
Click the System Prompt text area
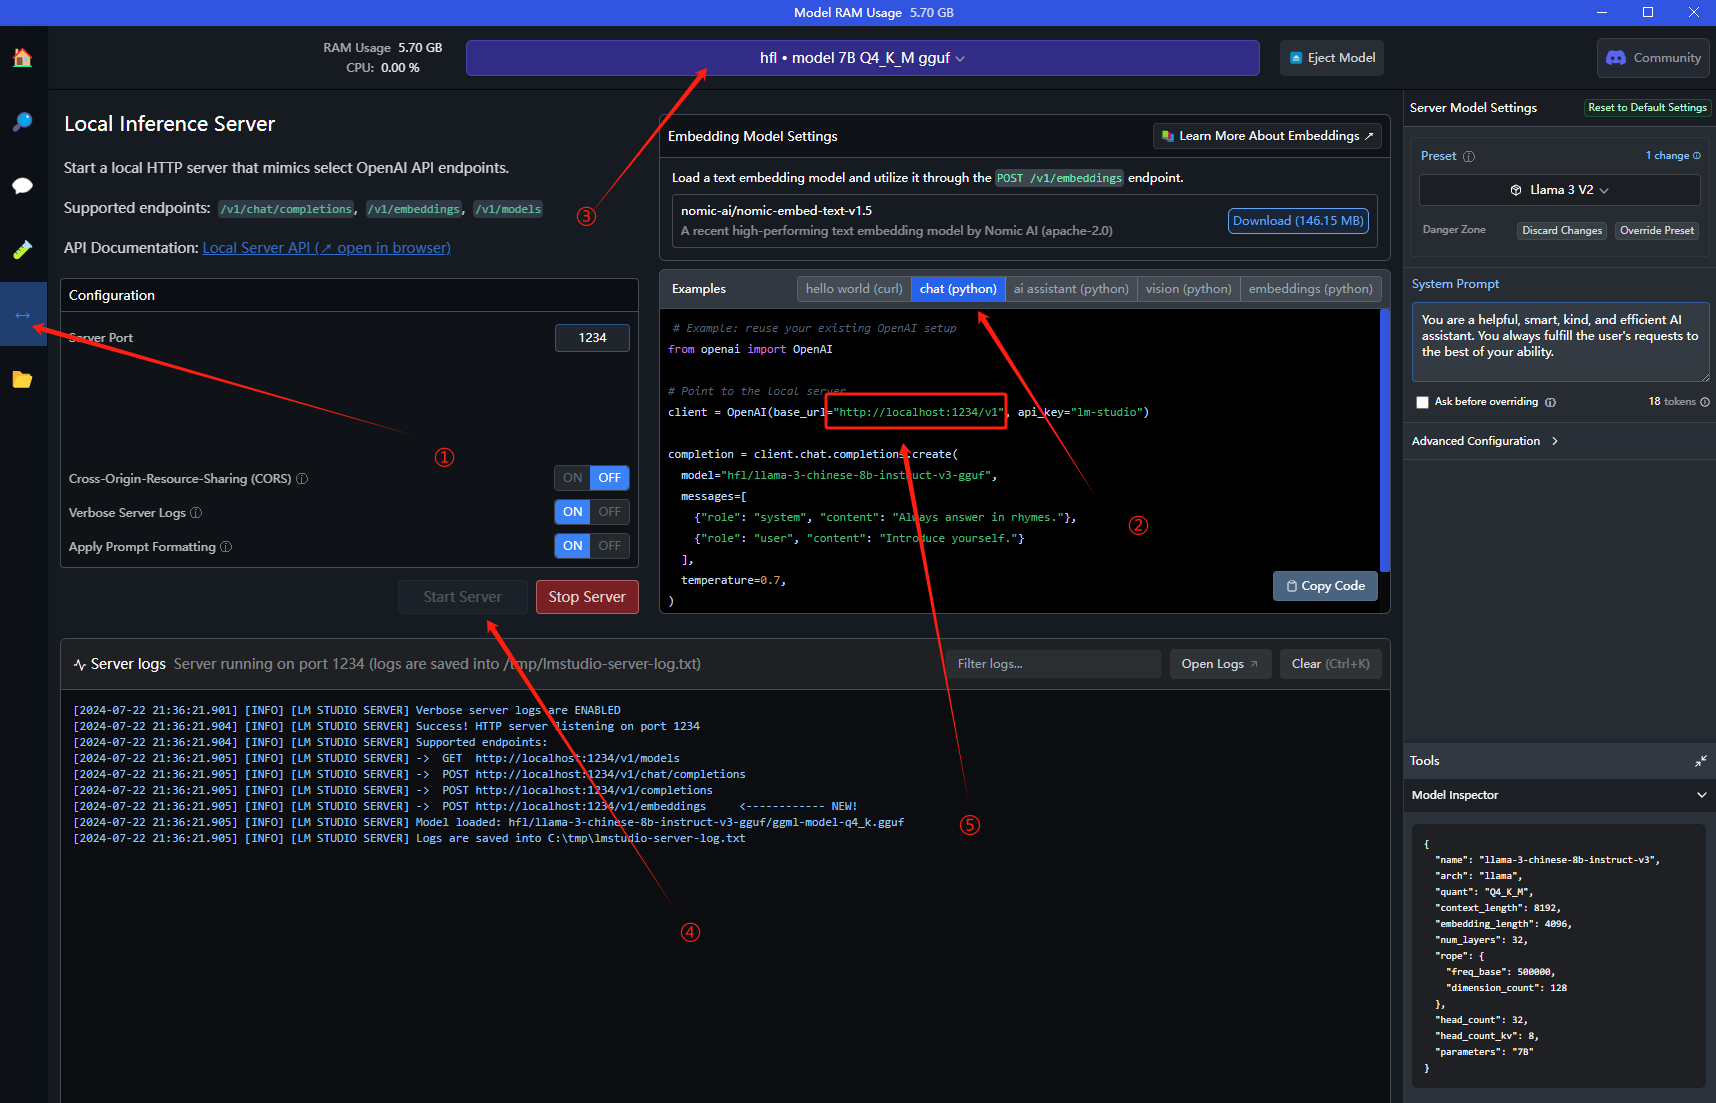coord(1560,342)
